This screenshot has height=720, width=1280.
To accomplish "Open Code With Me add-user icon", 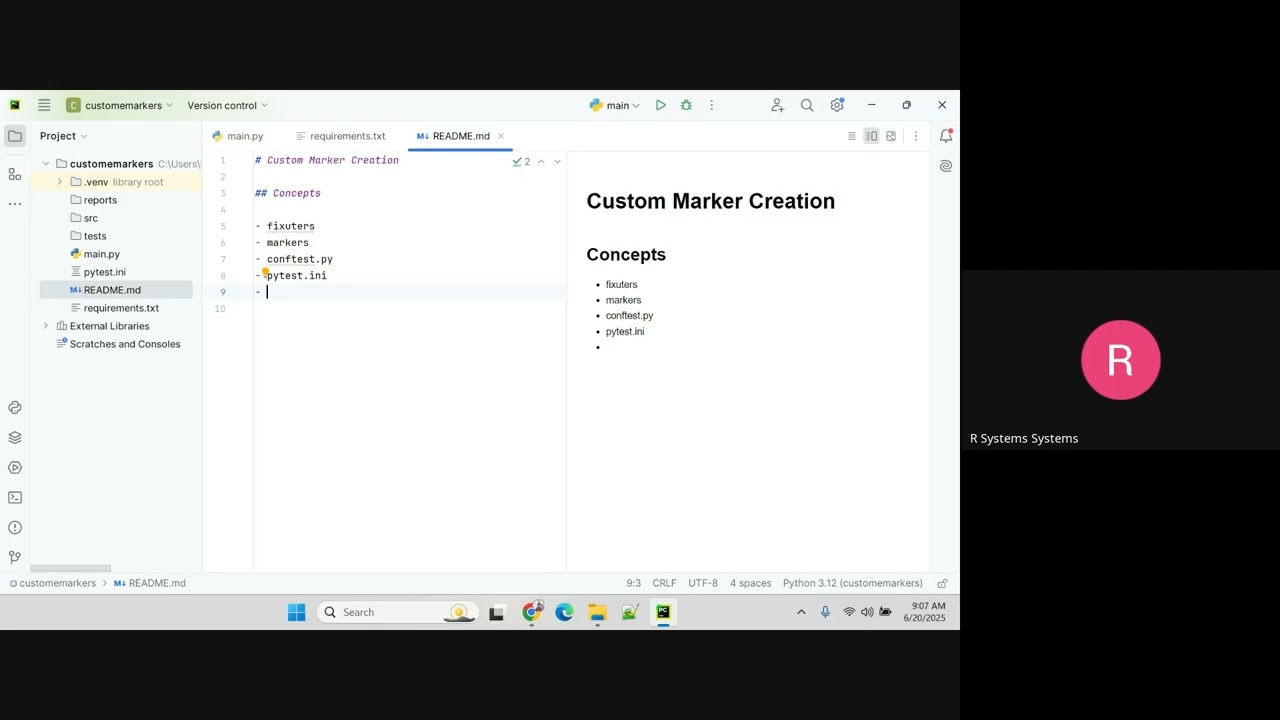I will coord(777,105).
